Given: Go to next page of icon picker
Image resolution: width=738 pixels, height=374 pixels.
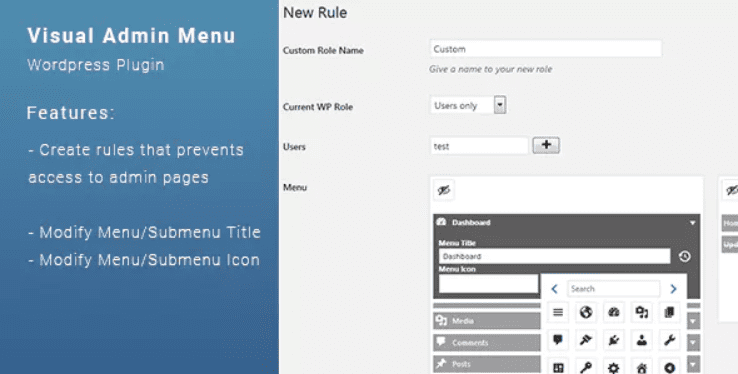Looking at the screenshot, I should [673, 288].
